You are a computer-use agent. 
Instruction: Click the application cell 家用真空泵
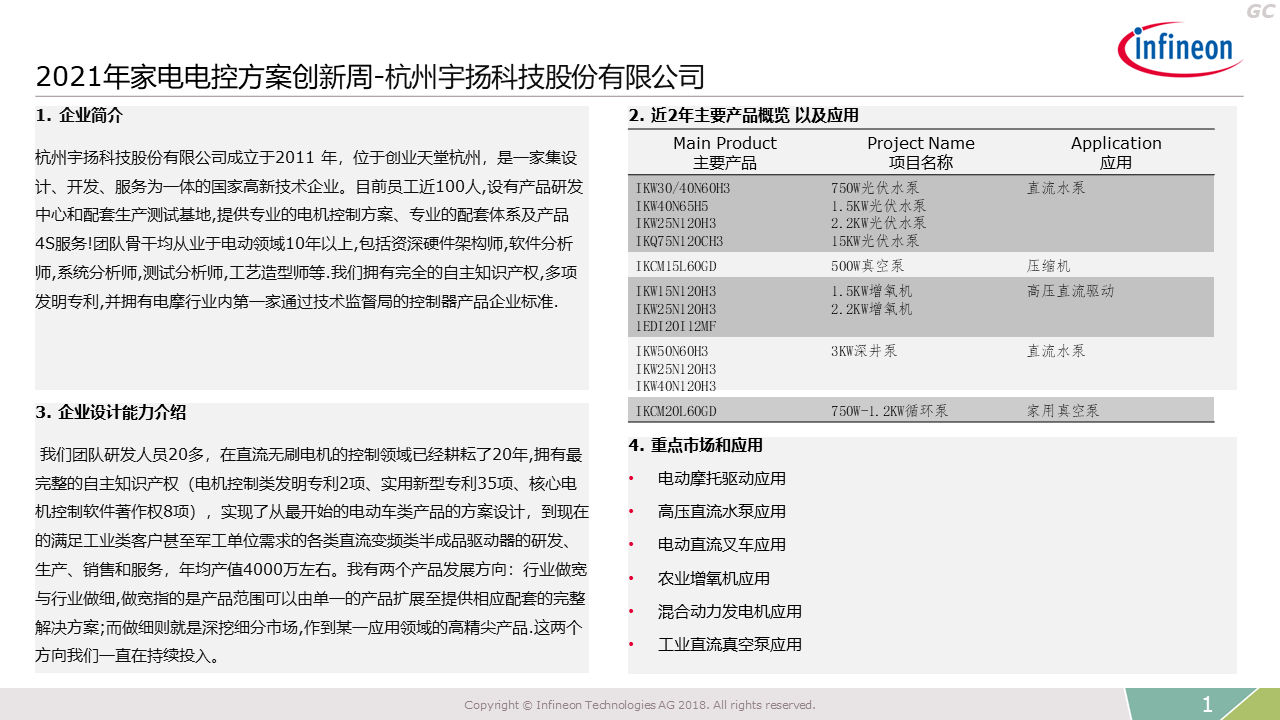tap(1062, 411)
